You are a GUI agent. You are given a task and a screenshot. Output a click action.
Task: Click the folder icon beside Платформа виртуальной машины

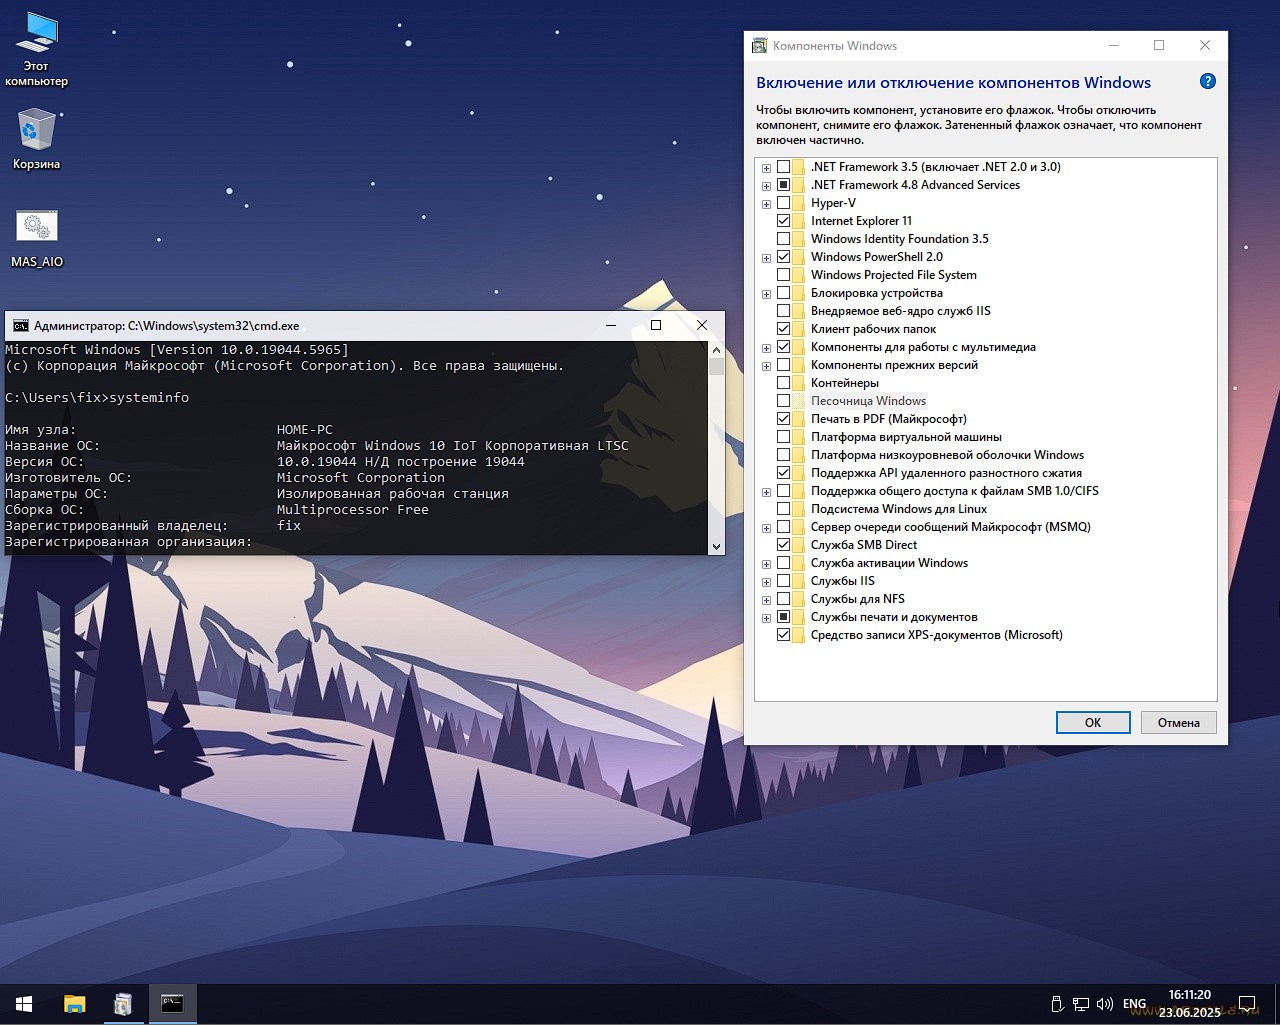[x=799, y=437]
